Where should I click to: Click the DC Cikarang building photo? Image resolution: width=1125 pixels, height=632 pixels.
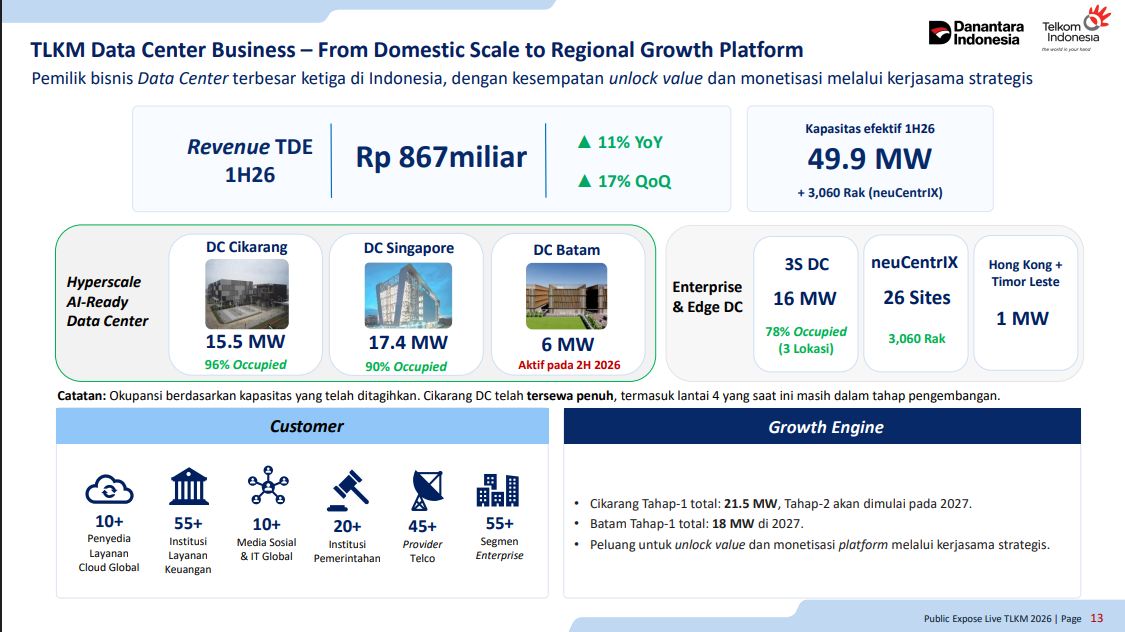pyautogui.click(x=247, y=294)
